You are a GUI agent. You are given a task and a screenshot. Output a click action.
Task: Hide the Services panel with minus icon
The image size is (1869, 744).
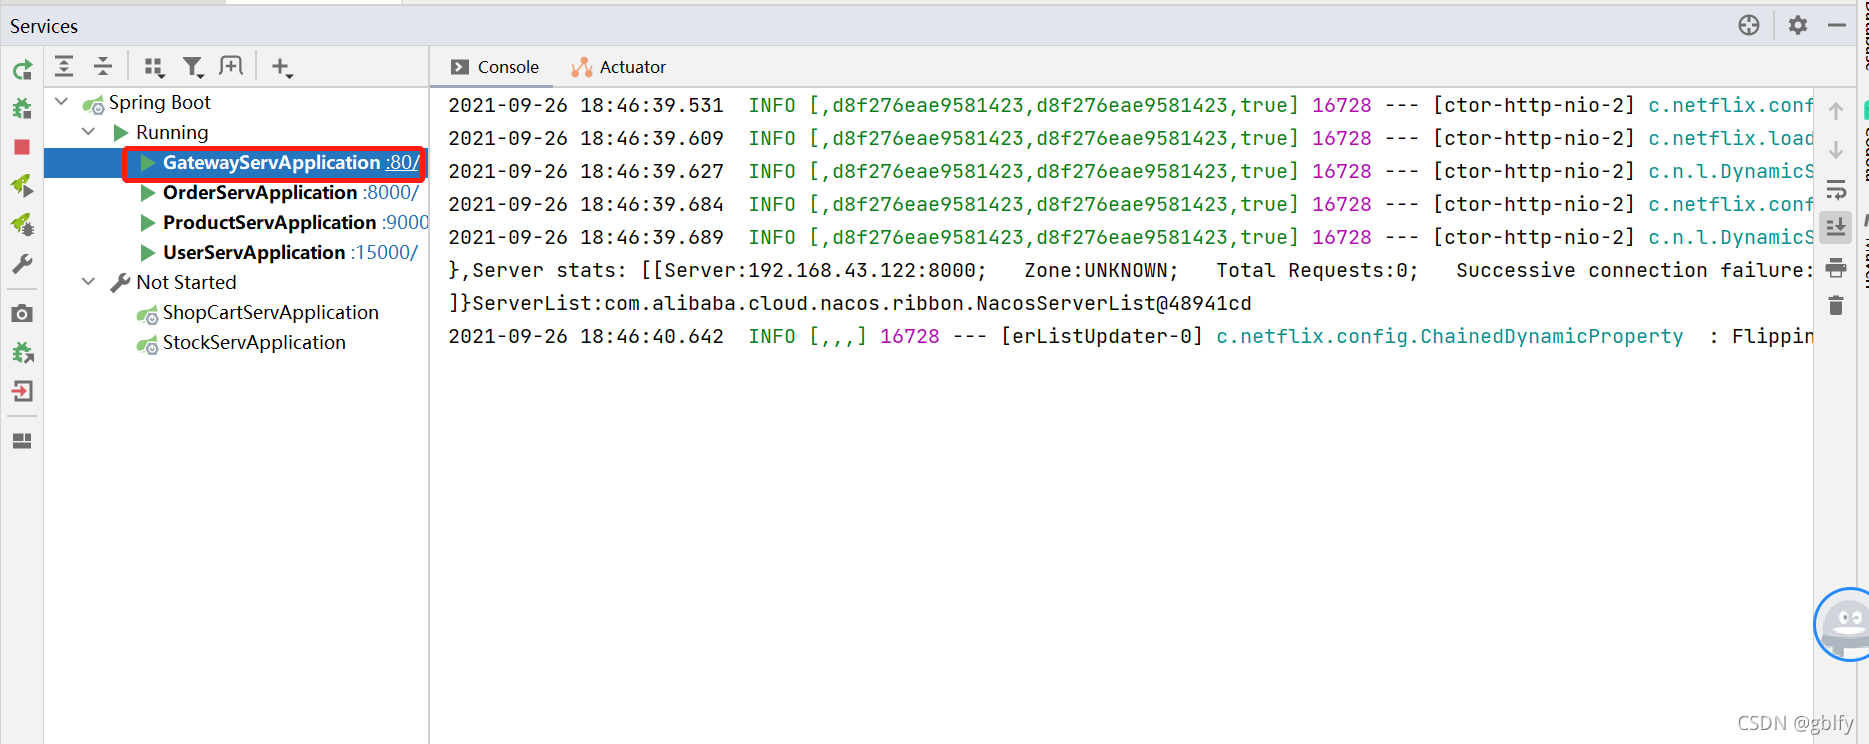pos(1837,25)
